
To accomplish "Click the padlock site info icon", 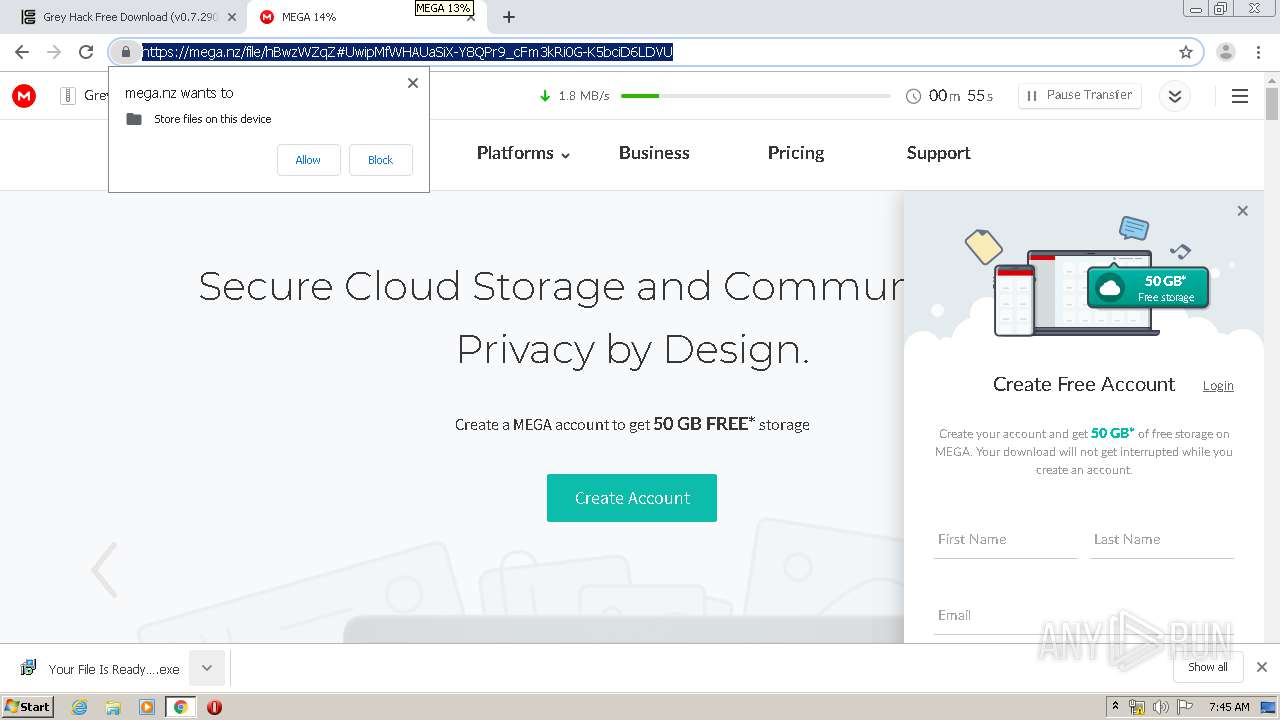I will click(x=125, y=52).
